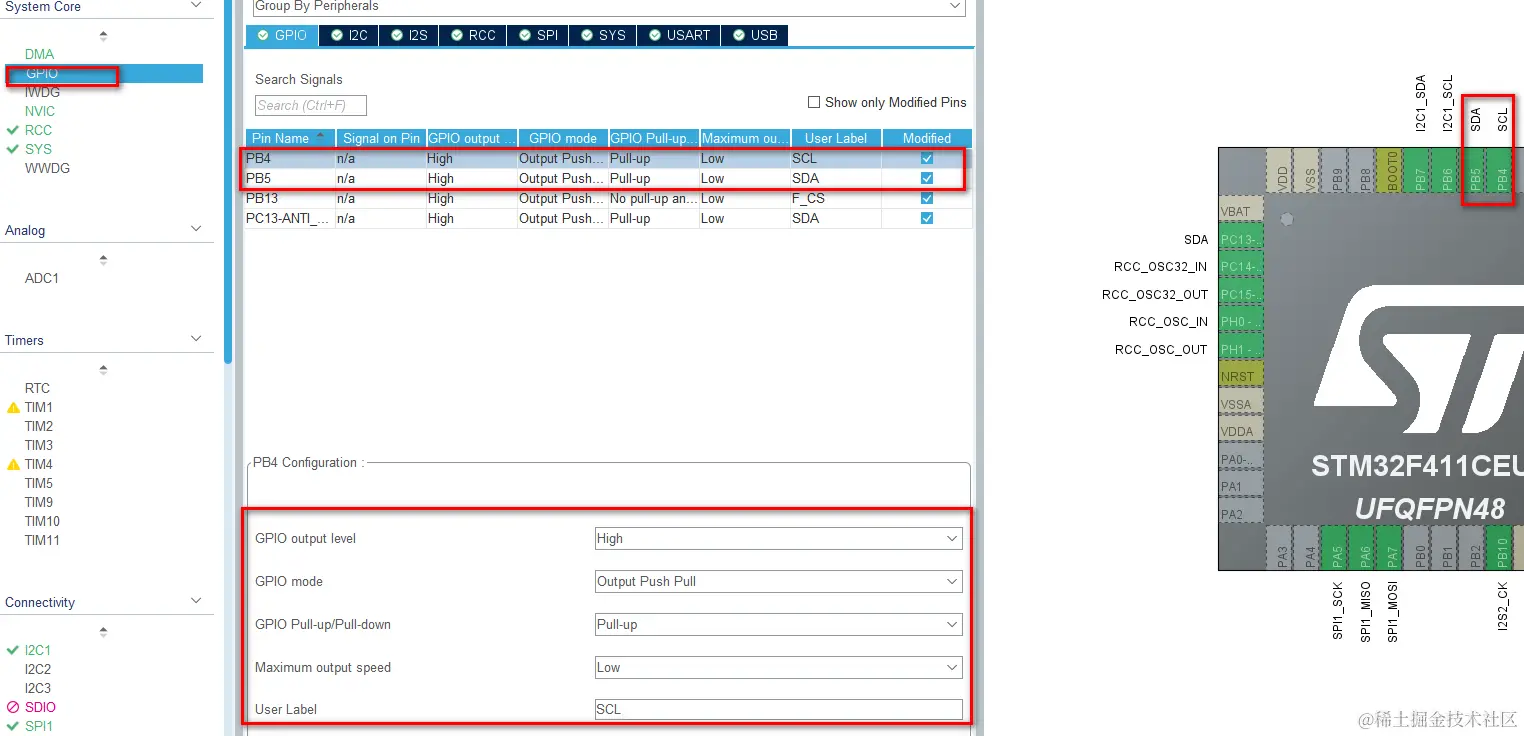
Task: Select the PB5 row in table
Action: [x=609, y=178]
